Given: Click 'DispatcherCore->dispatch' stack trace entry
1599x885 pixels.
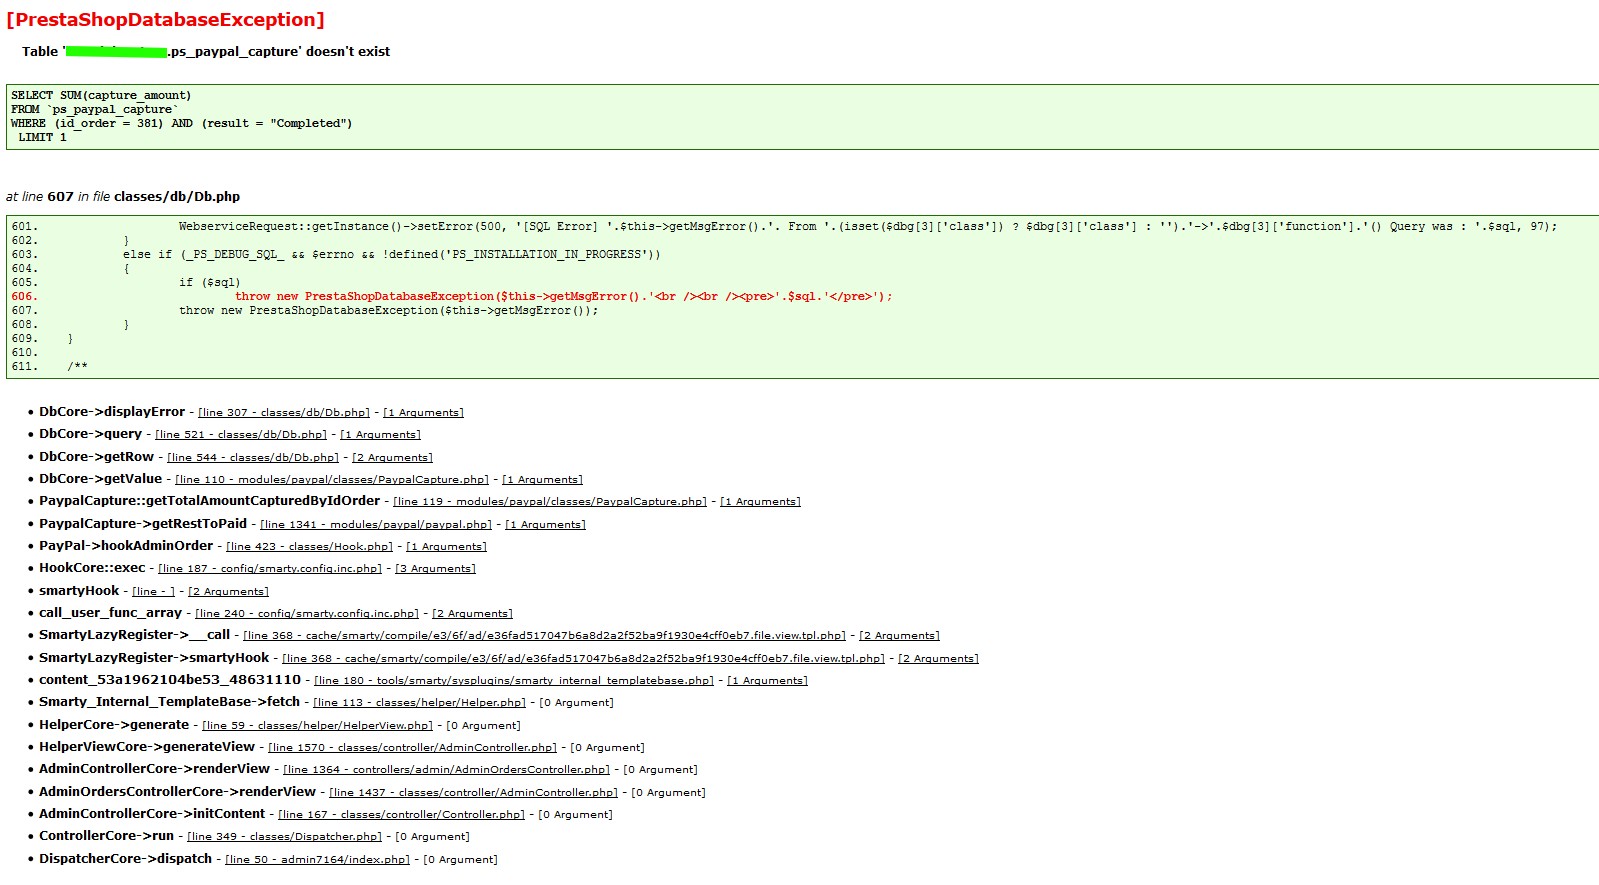Looking at the screenshot, I should coord(126,859).
